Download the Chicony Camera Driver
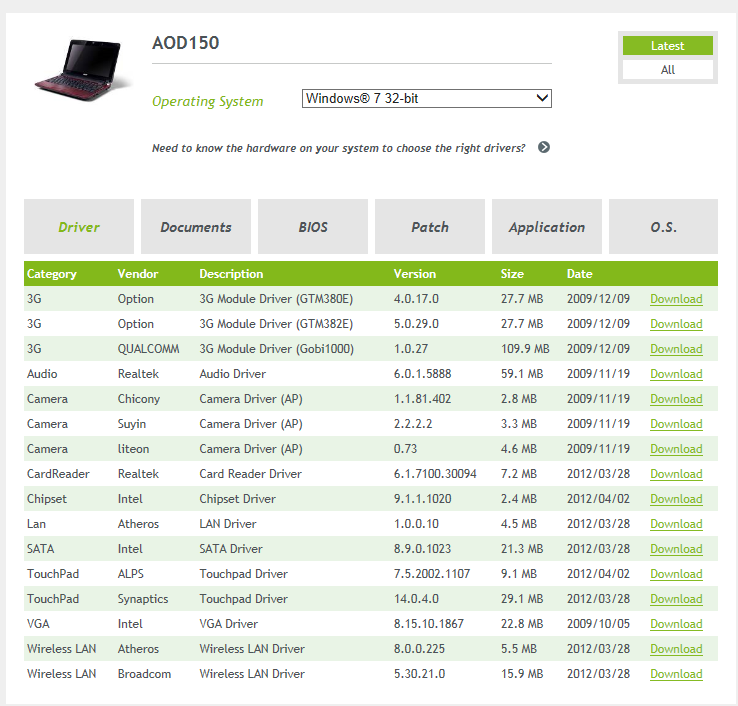738x706 pixels. [x=676, y=399]
